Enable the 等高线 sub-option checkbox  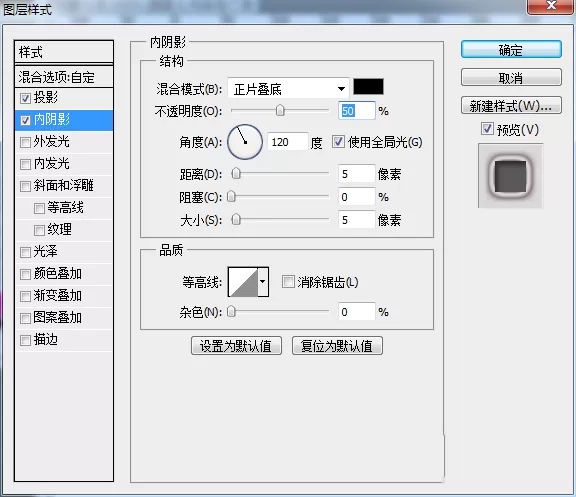pyautogui.click(x=39, y=208)
